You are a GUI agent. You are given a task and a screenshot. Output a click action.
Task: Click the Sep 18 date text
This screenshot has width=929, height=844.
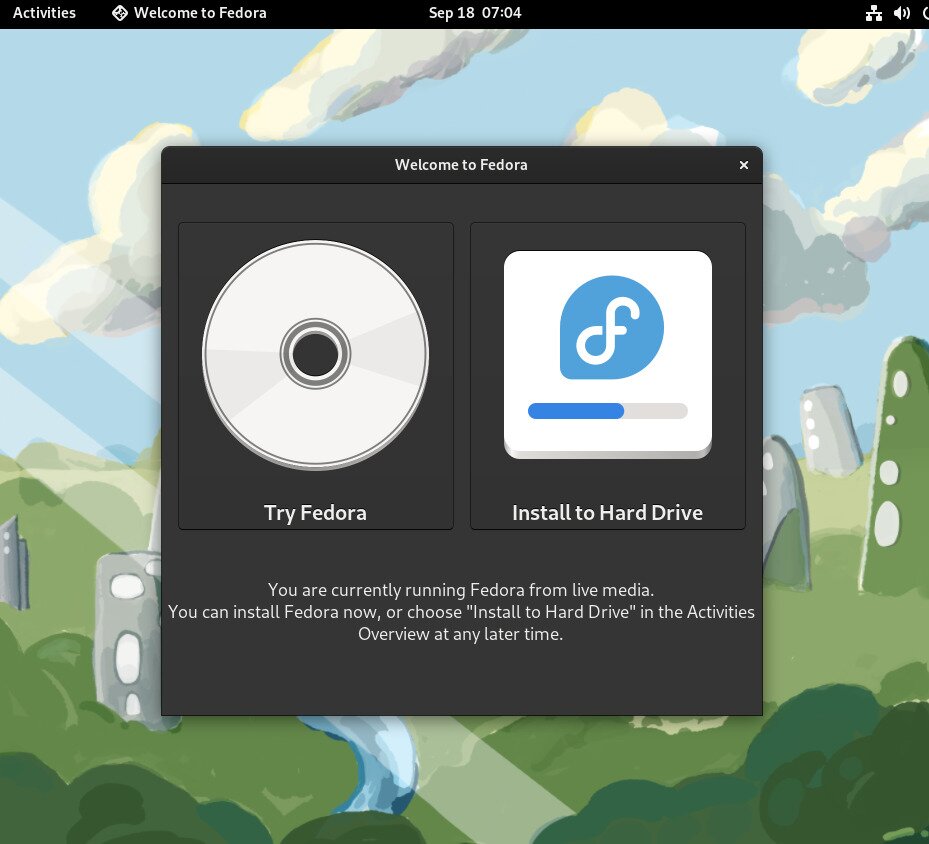point(451,13)
